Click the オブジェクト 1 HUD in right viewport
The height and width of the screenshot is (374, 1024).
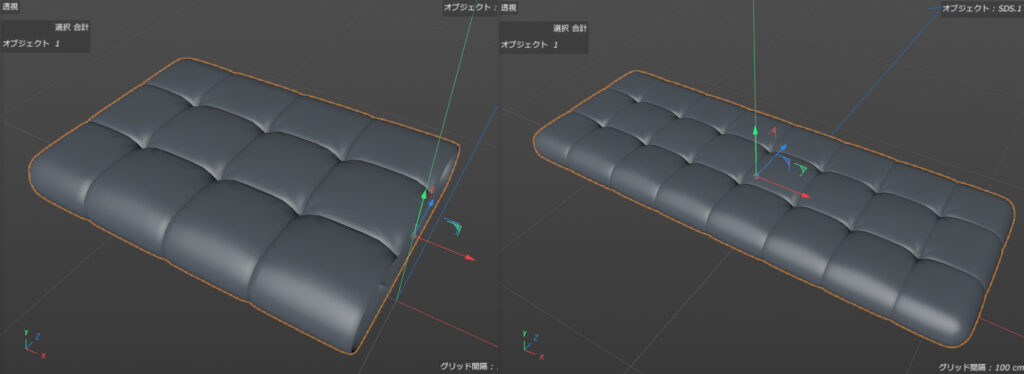click(530, 44)
